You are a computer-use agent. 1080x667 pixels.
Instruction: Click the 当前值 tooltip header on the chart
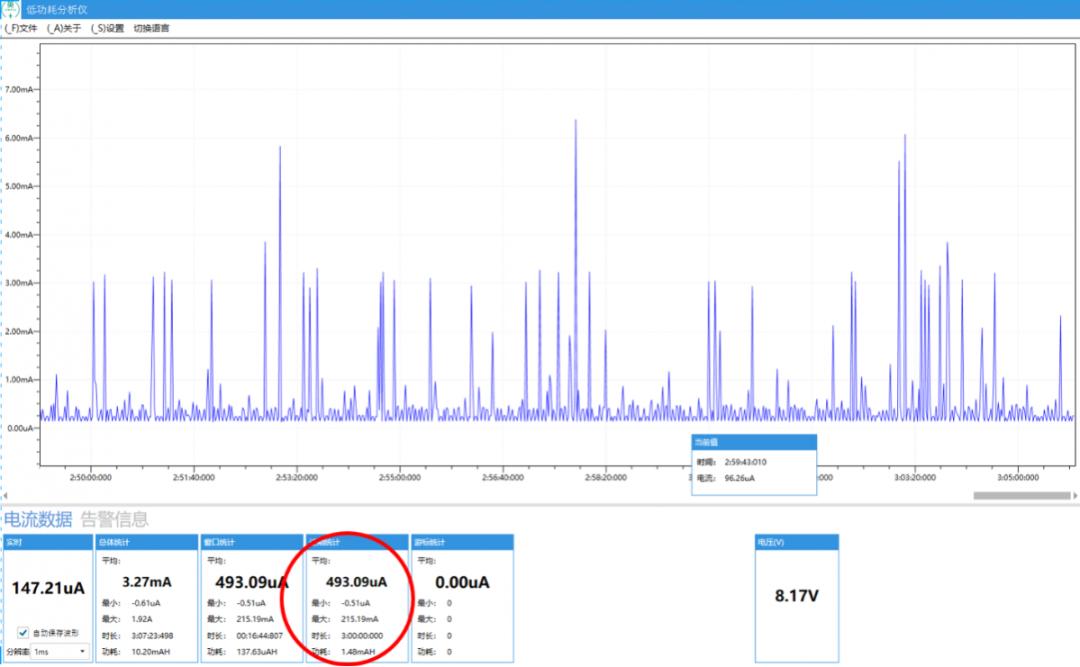coord(754,441)
